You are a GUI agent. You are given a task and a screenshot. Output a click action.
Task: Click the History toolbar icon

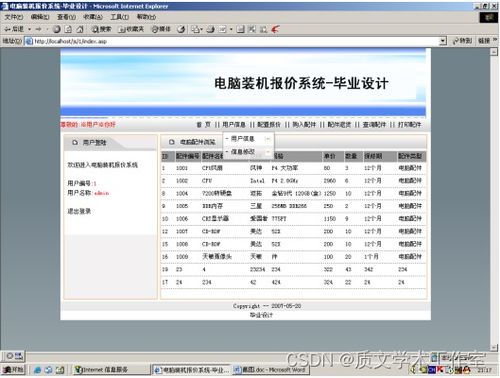(x=181, y=29)
